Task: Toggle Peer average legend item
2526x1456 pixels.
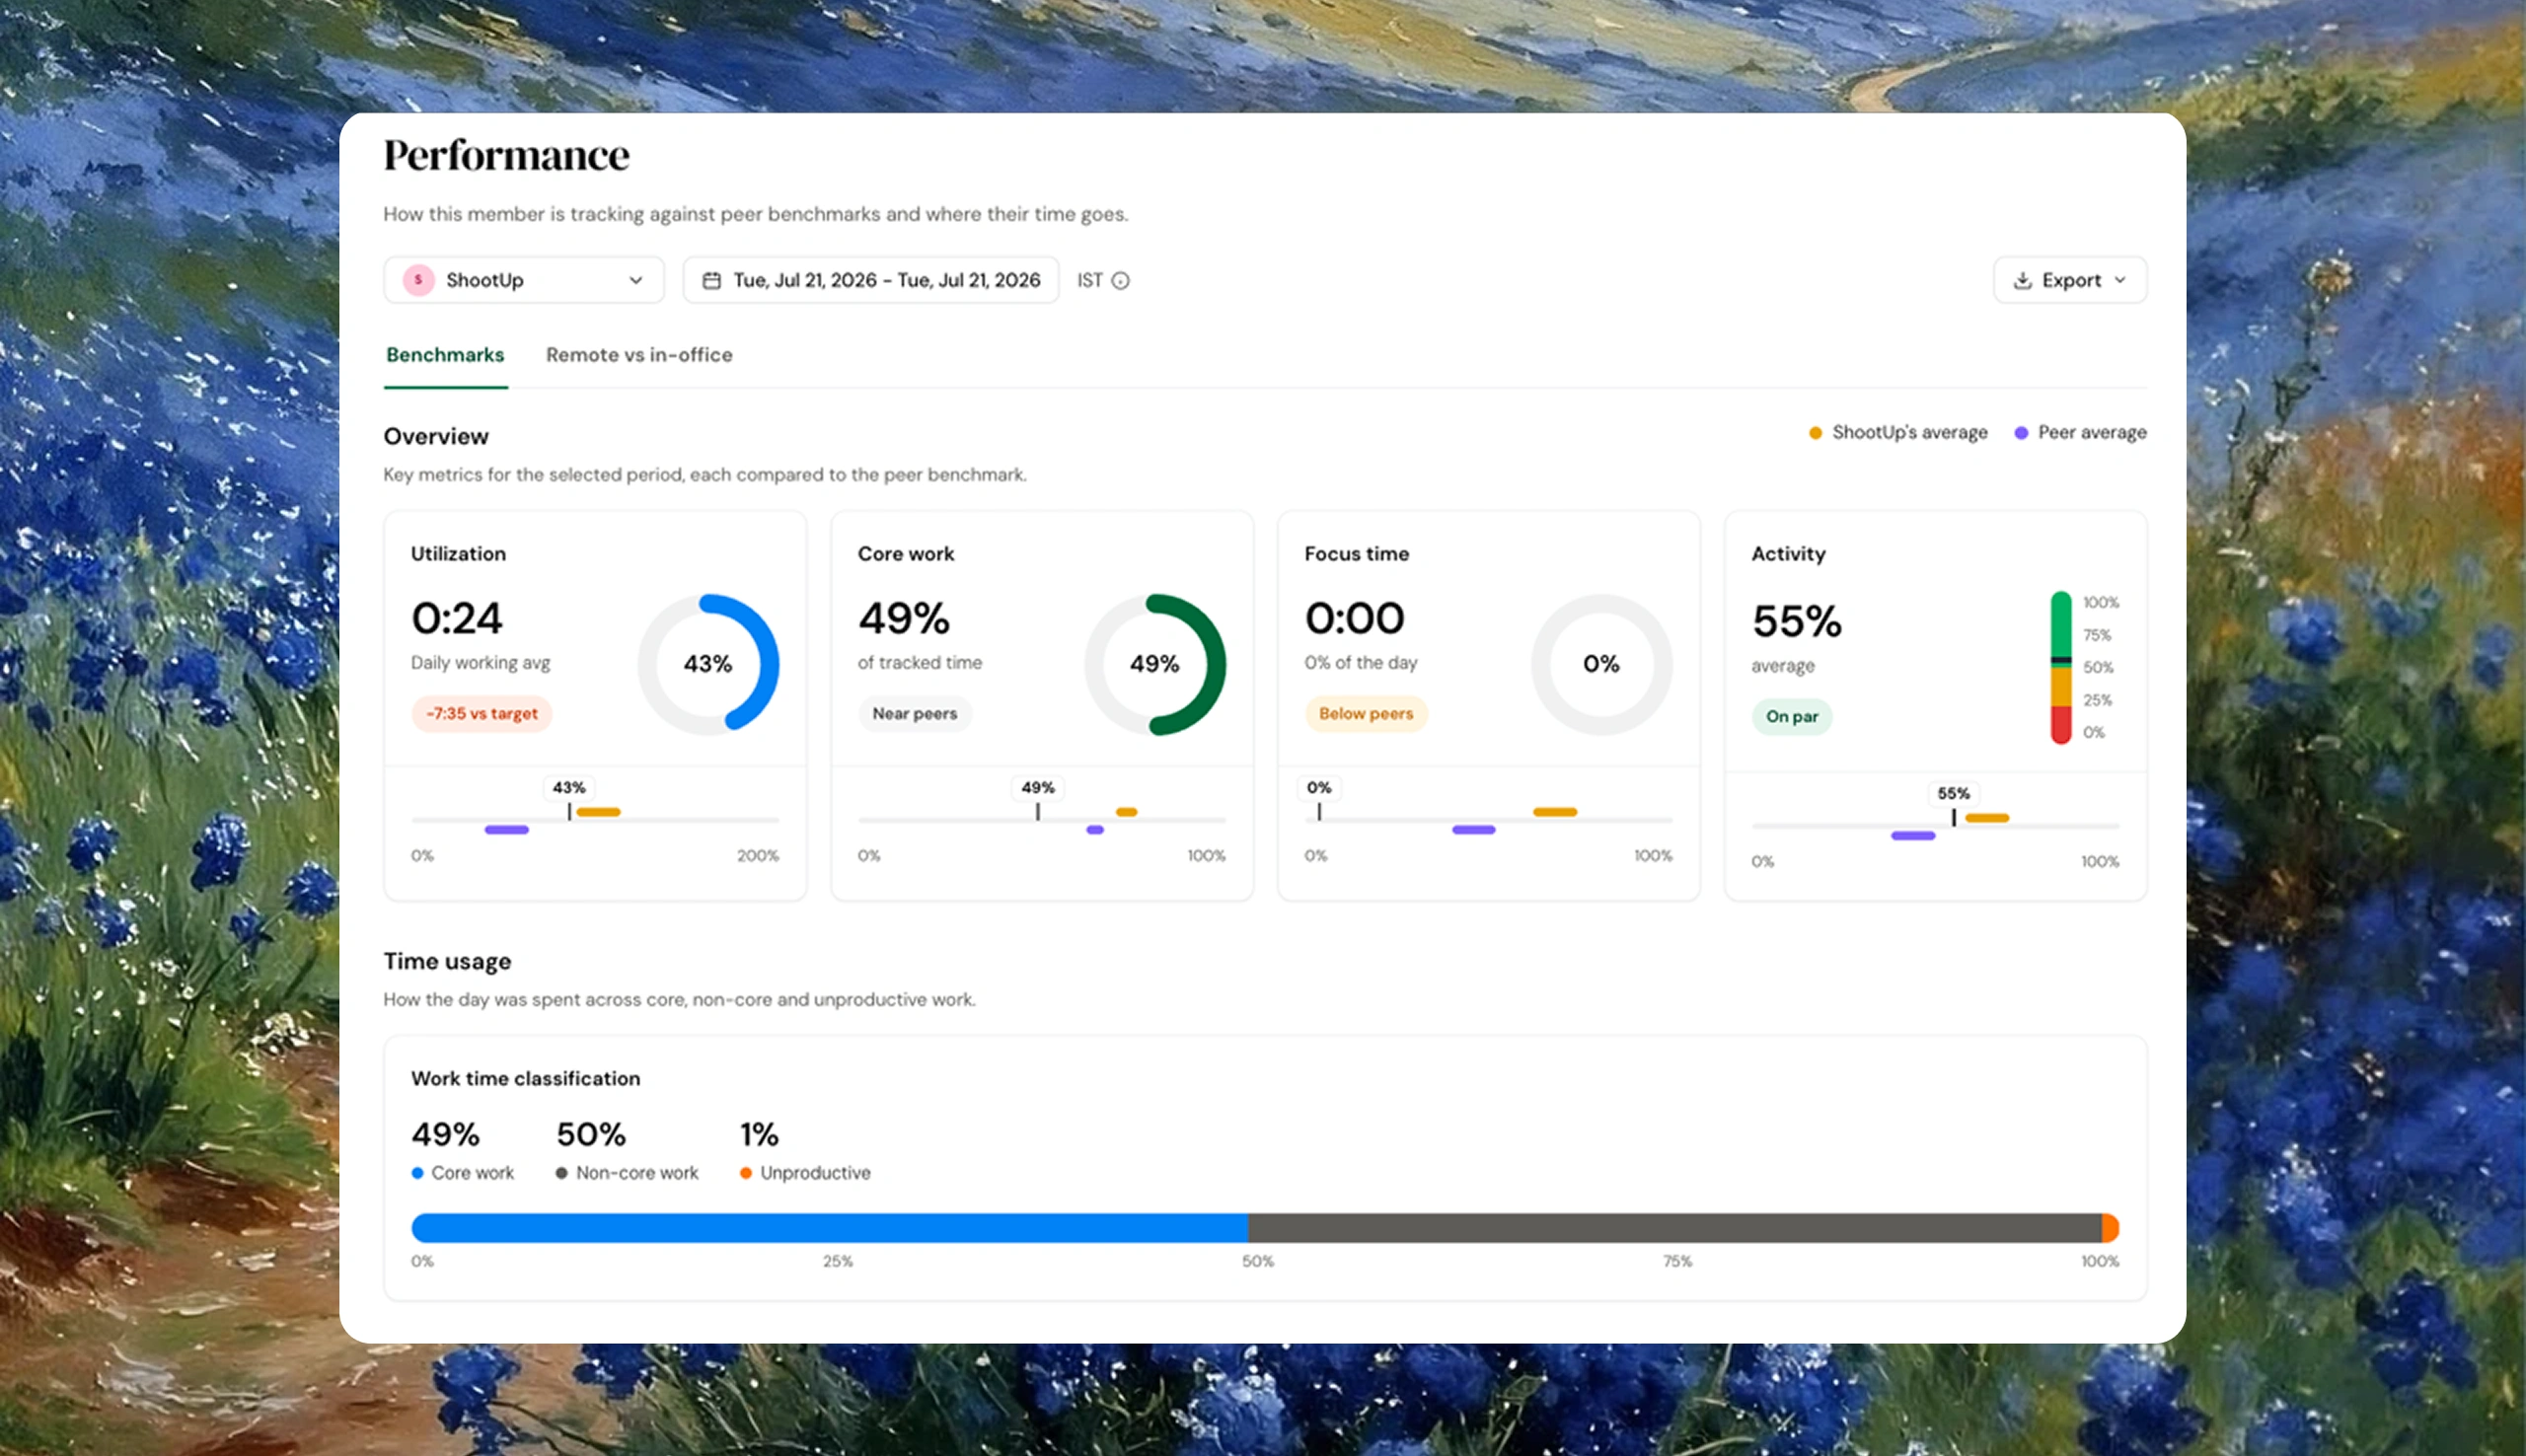Action: (2080, 433)
